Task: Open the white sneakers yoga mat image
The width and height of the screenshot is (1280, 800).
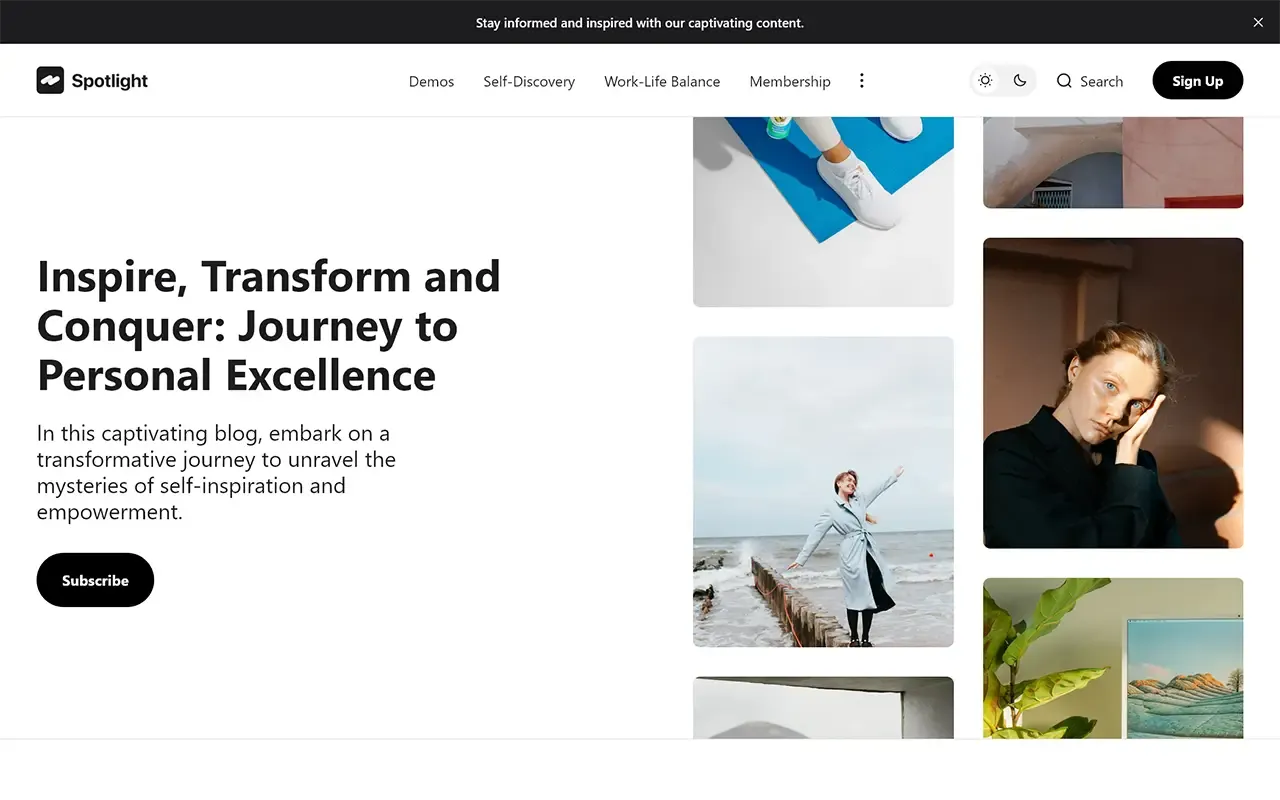Action: (823, 210)
